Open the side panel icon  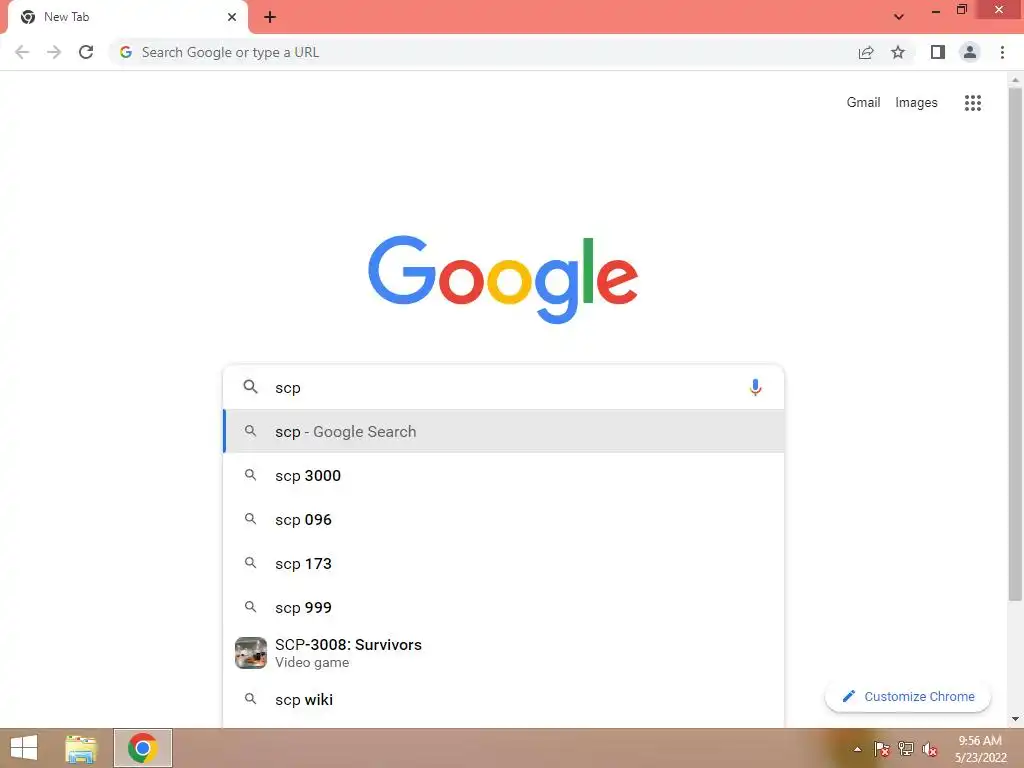pyautogui.click(x=938, y=52)
